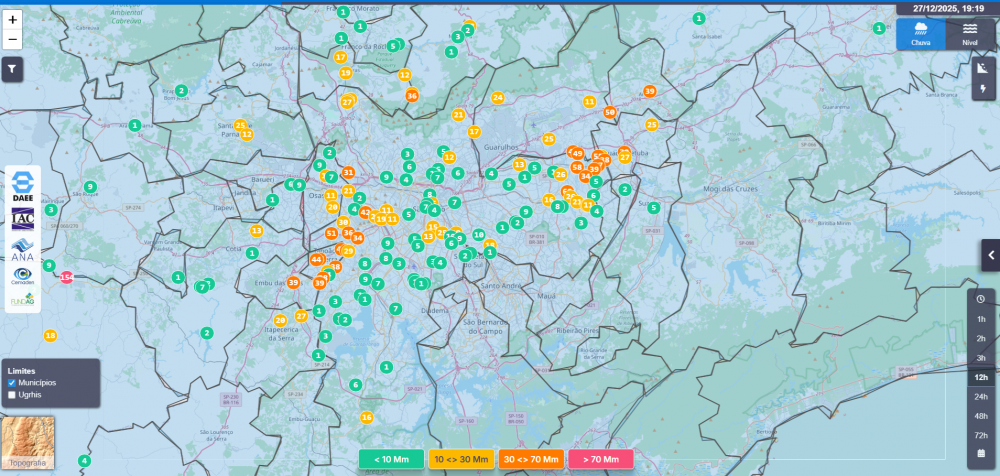Select the 2h accumulation period
The width and height of the screenshot is (1000, 476).
tap(981, 338)
